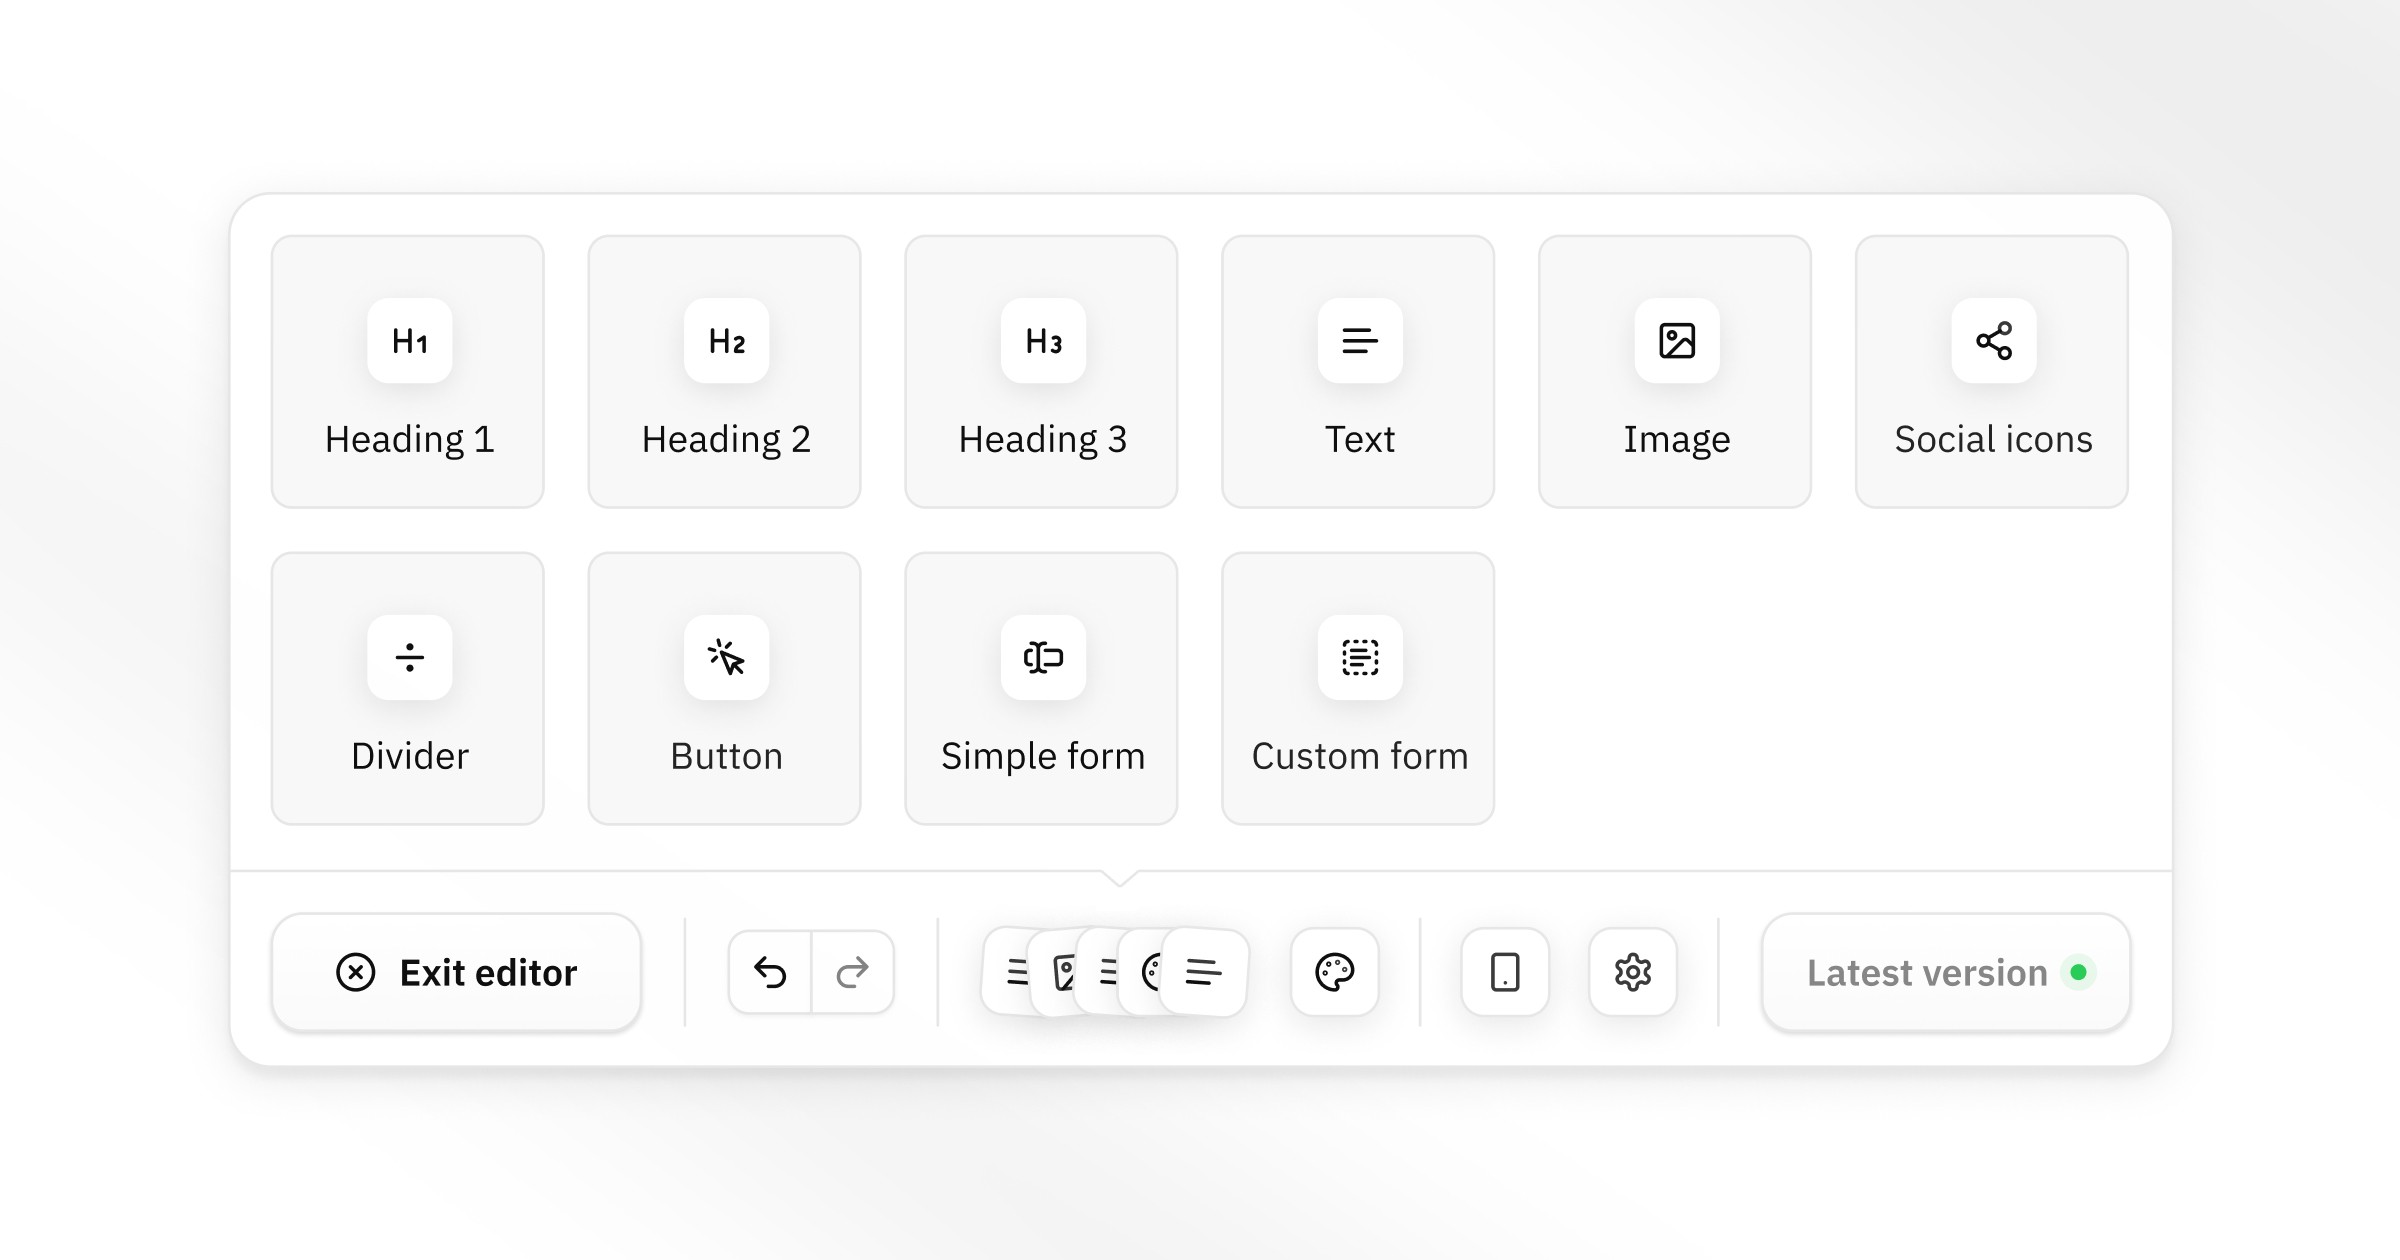Open the color palette theme settings
2400x1260 pixels.
tap(1335, 972)
